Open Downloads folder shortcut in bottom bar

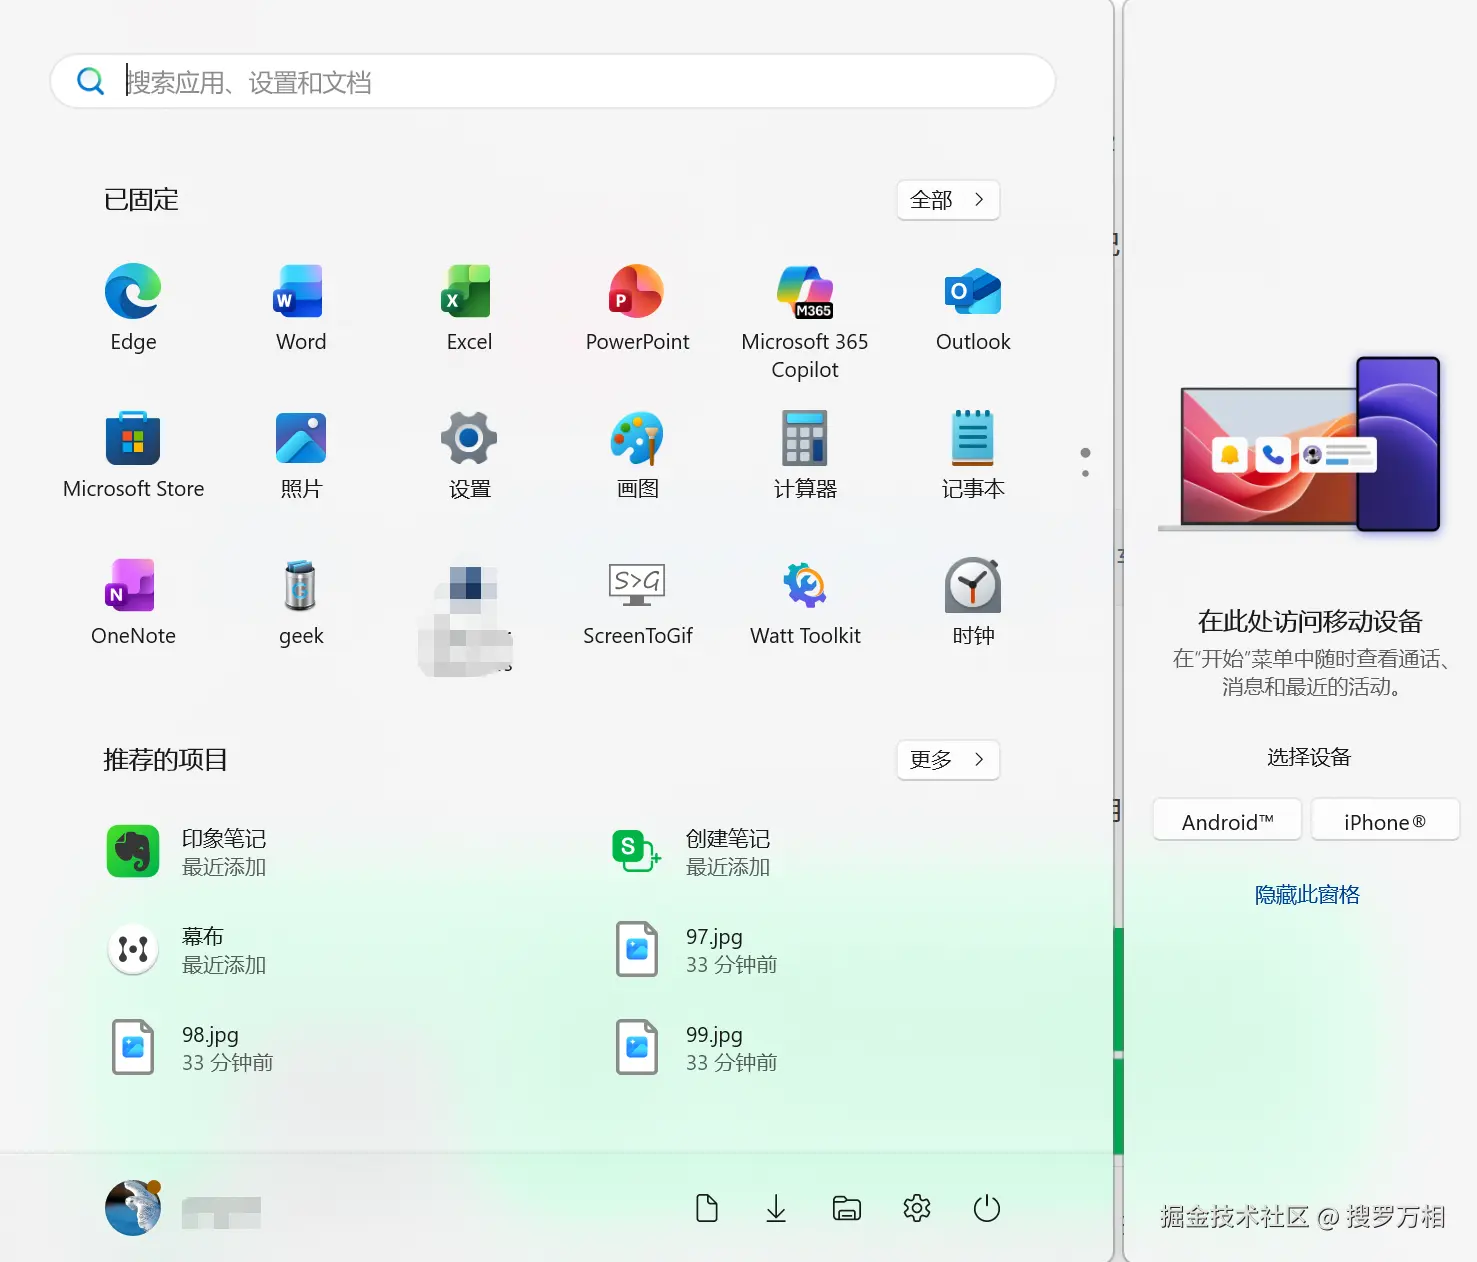click(776, 1208)
